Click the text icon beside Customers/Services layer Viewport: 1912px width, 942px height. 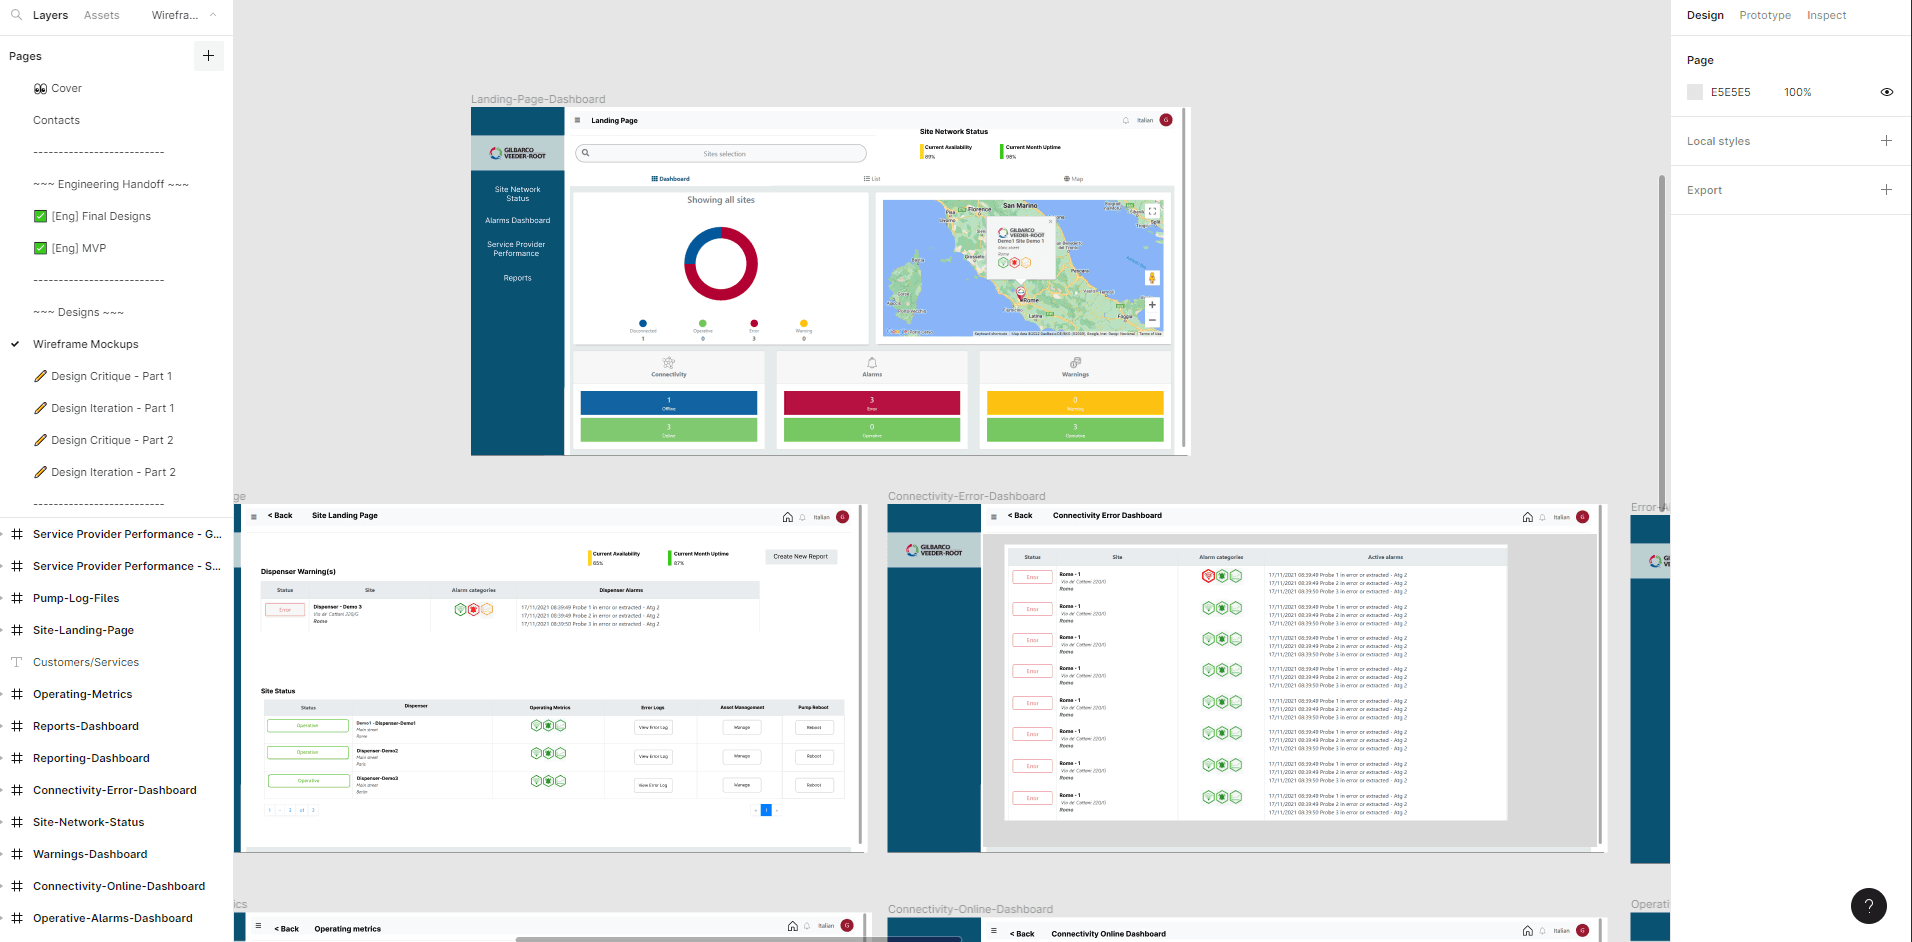[17, 662]
